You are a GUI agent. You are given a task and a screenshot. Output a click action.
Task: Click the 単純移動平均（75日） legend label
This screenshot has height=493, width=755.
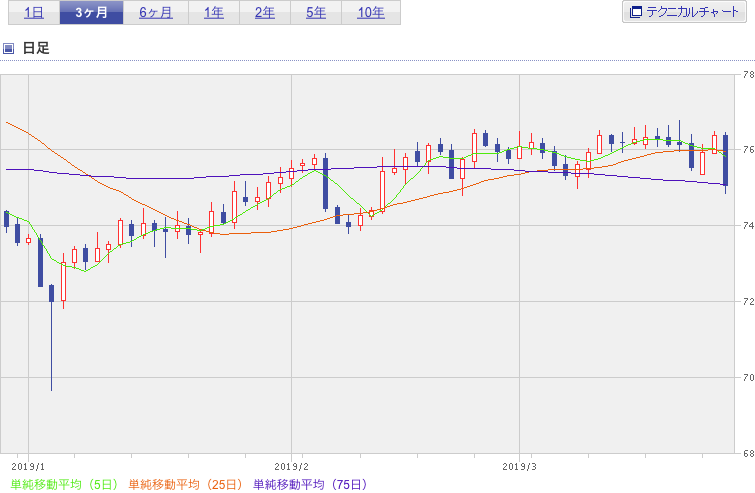[x=310, y=484]
